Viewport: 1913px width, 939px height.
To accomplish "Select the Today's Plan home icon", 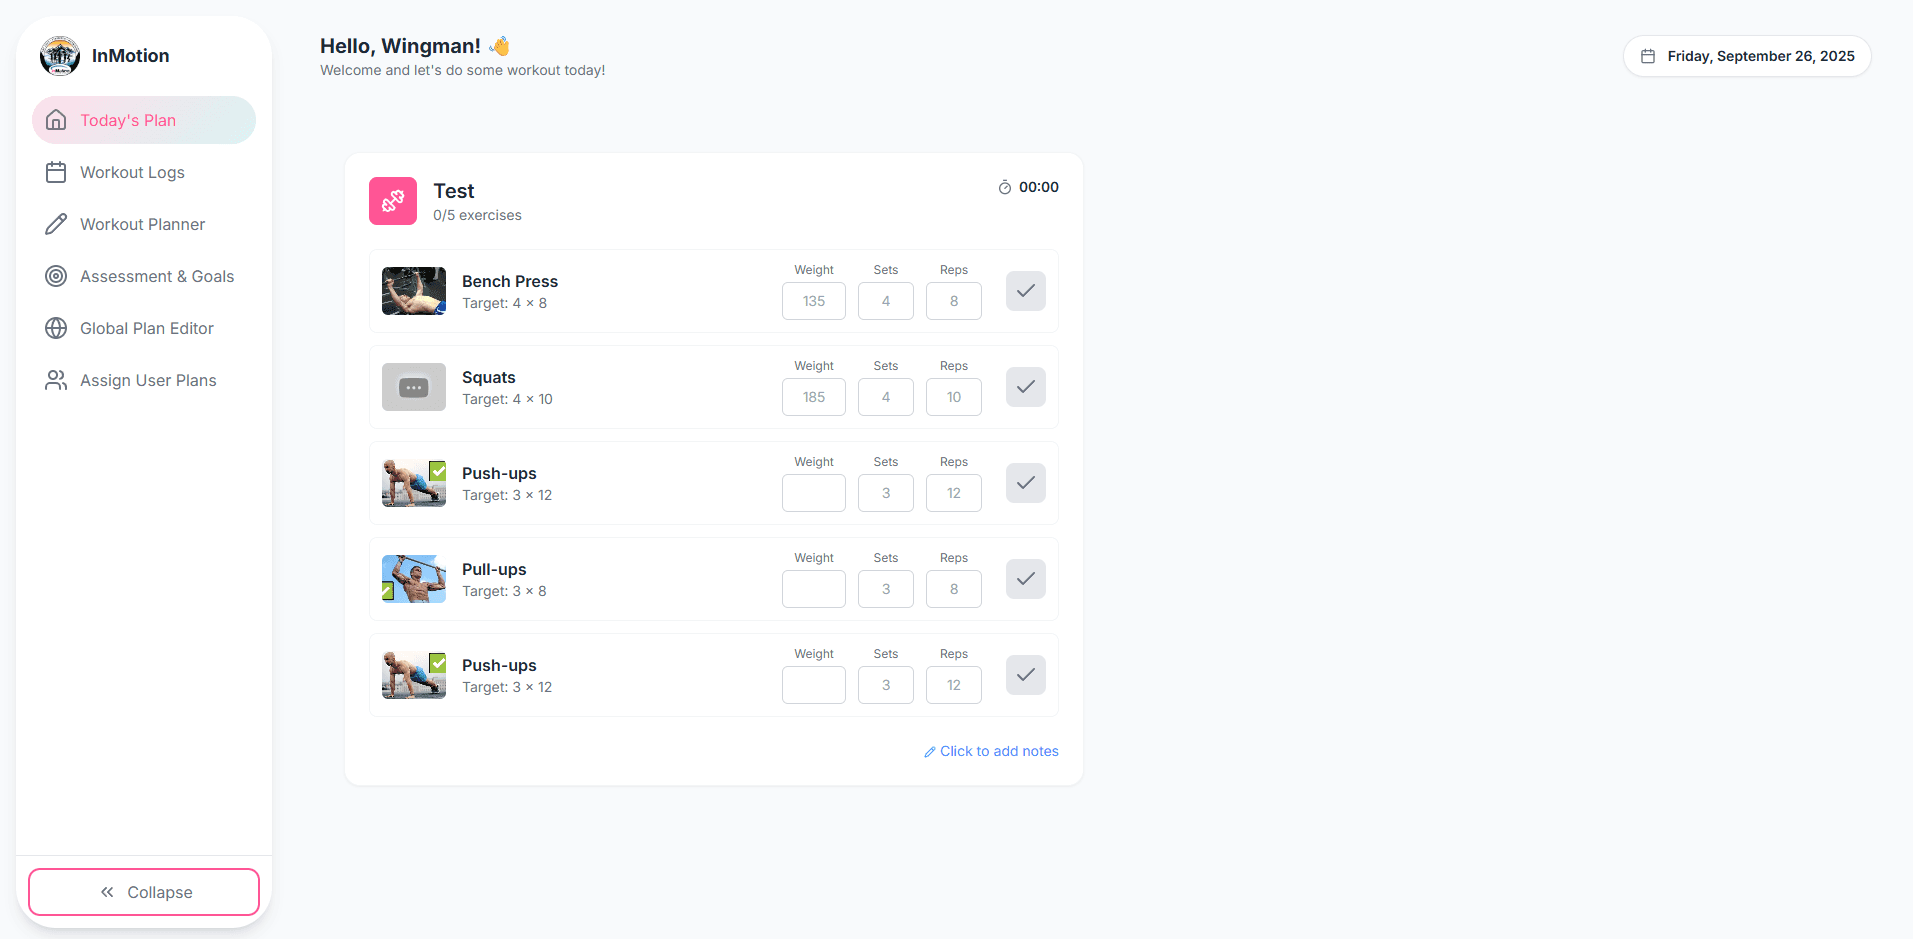I will pos(56,120).
